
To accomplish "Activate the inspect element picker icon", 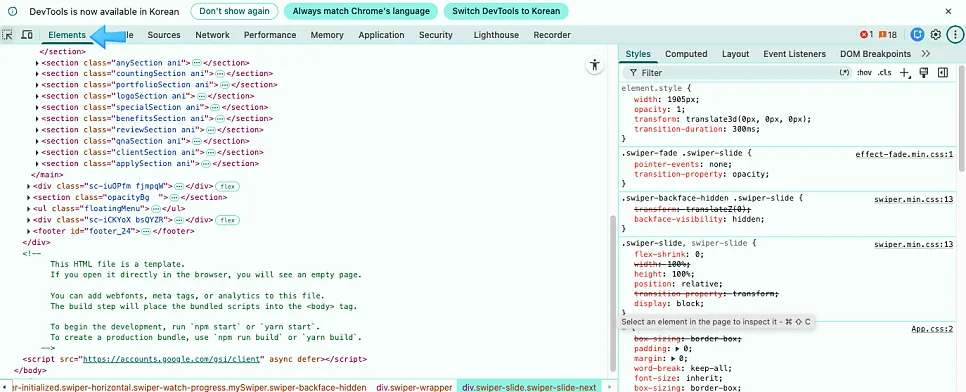I will [7, 35].
